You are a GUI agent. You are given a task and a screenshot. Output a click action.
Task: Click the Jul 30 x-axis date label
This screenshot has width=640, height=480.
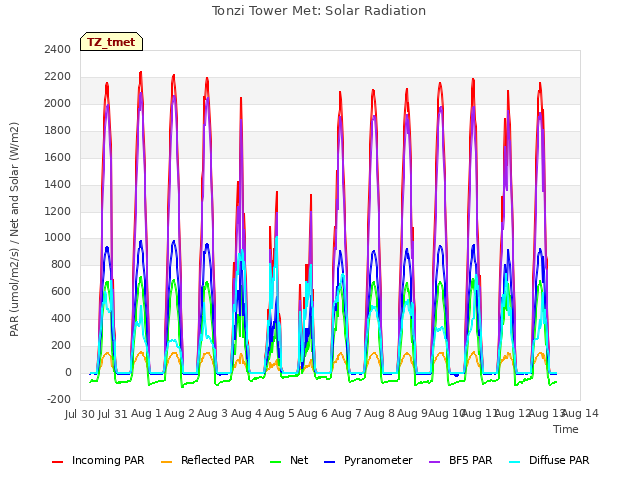click(x=80, y=414)
